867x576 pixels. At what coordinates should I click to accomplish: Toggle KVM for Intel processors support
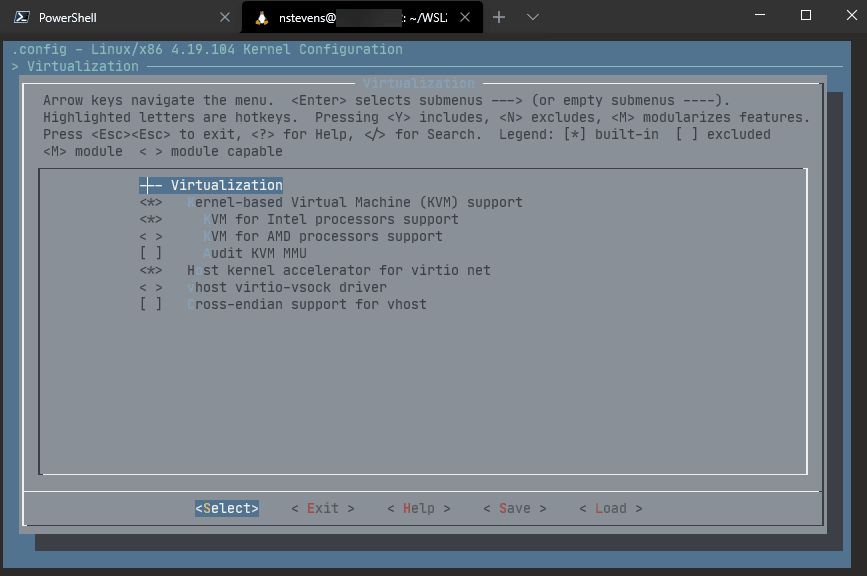(x=150, y=219)
